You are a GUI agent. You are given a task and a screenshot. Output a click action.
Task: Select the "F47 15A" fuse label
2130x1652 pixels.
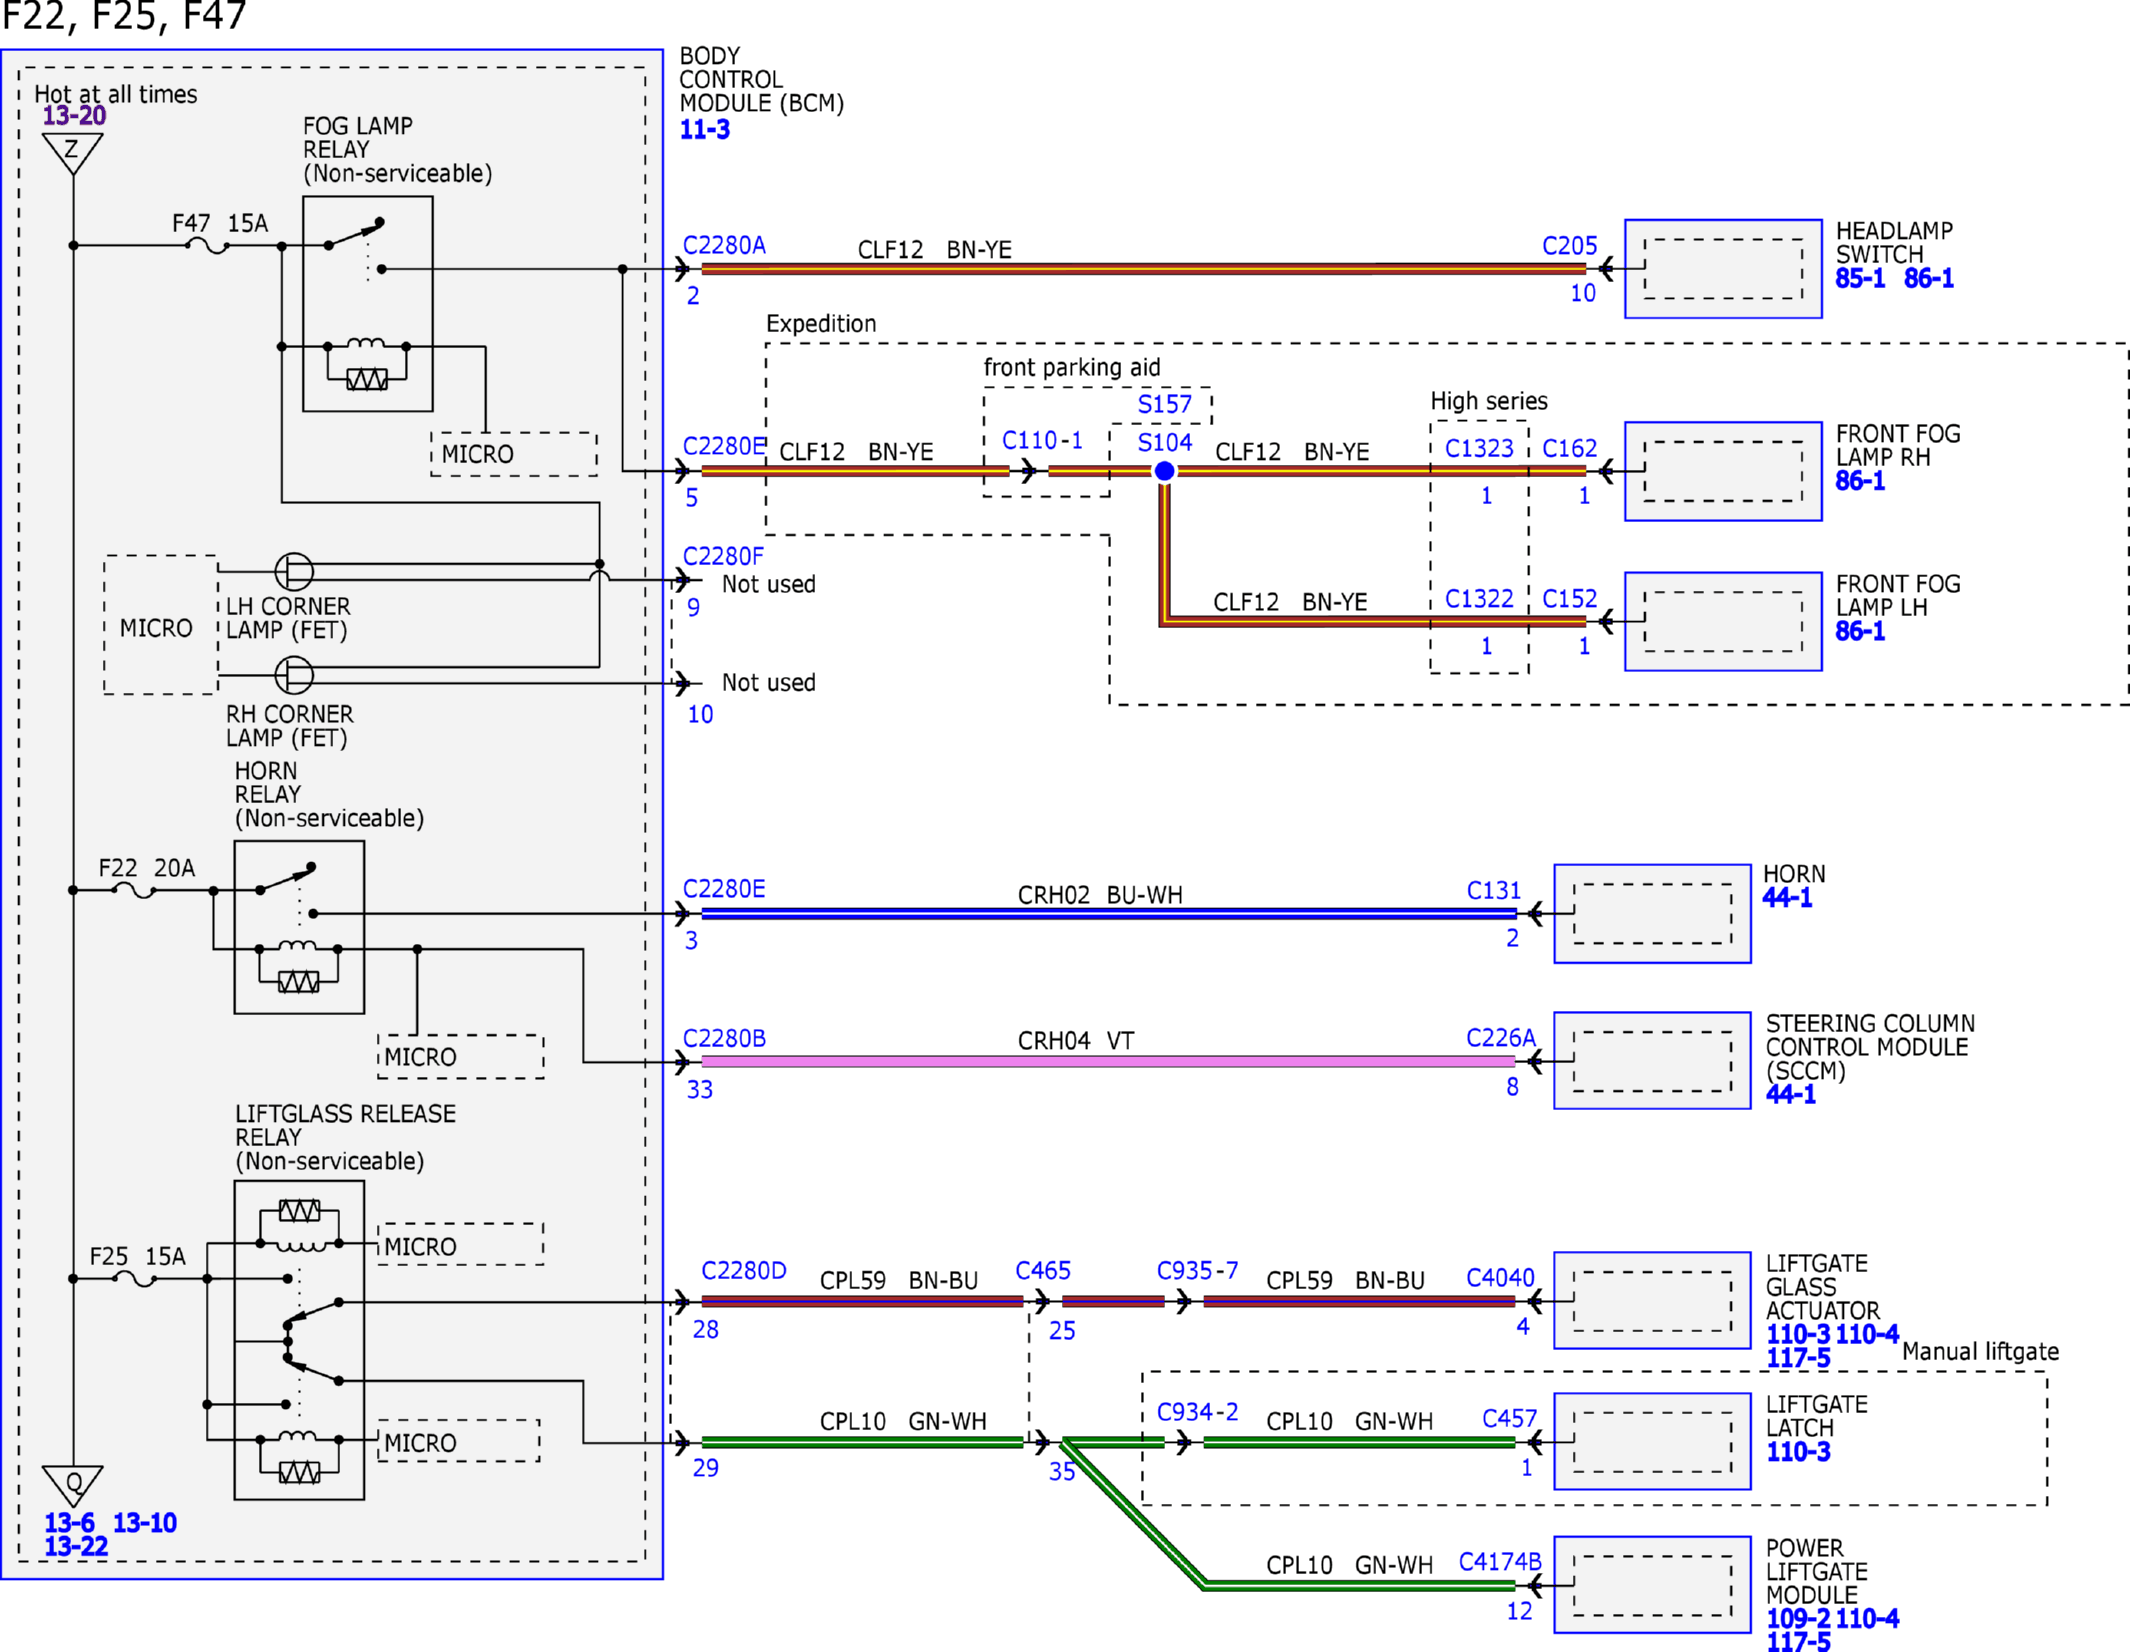[220, 223]
